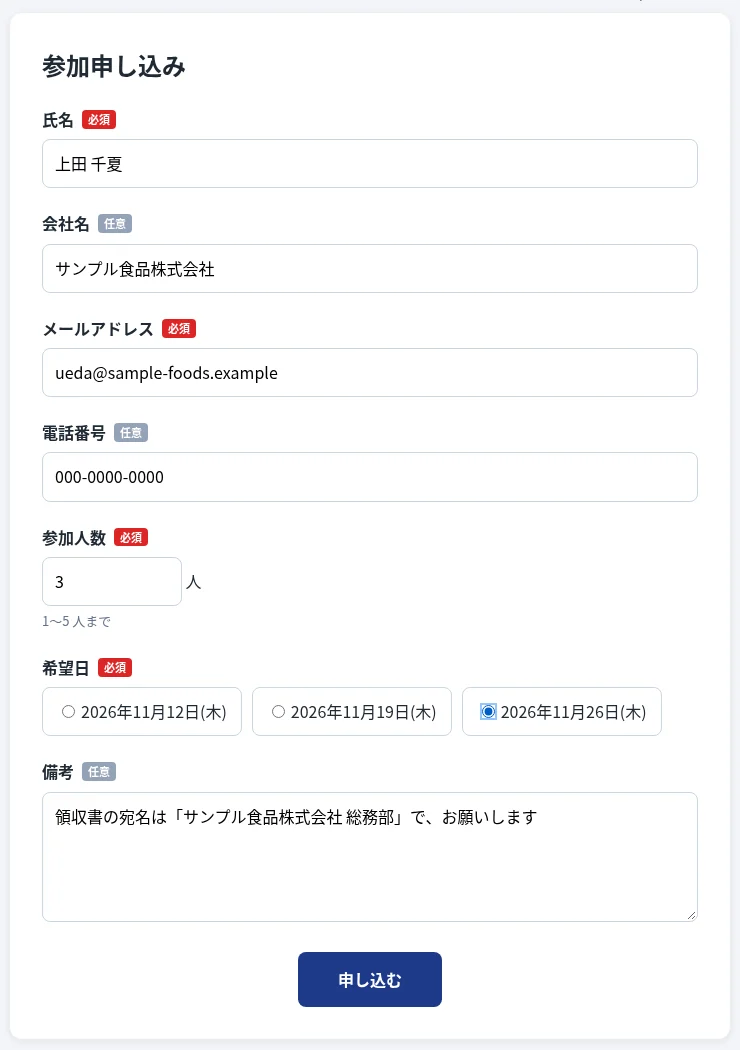The height and width of the screenshot is (1050, 740).
Task: Click the メールアドレス input field
Action: coord(370,372)
